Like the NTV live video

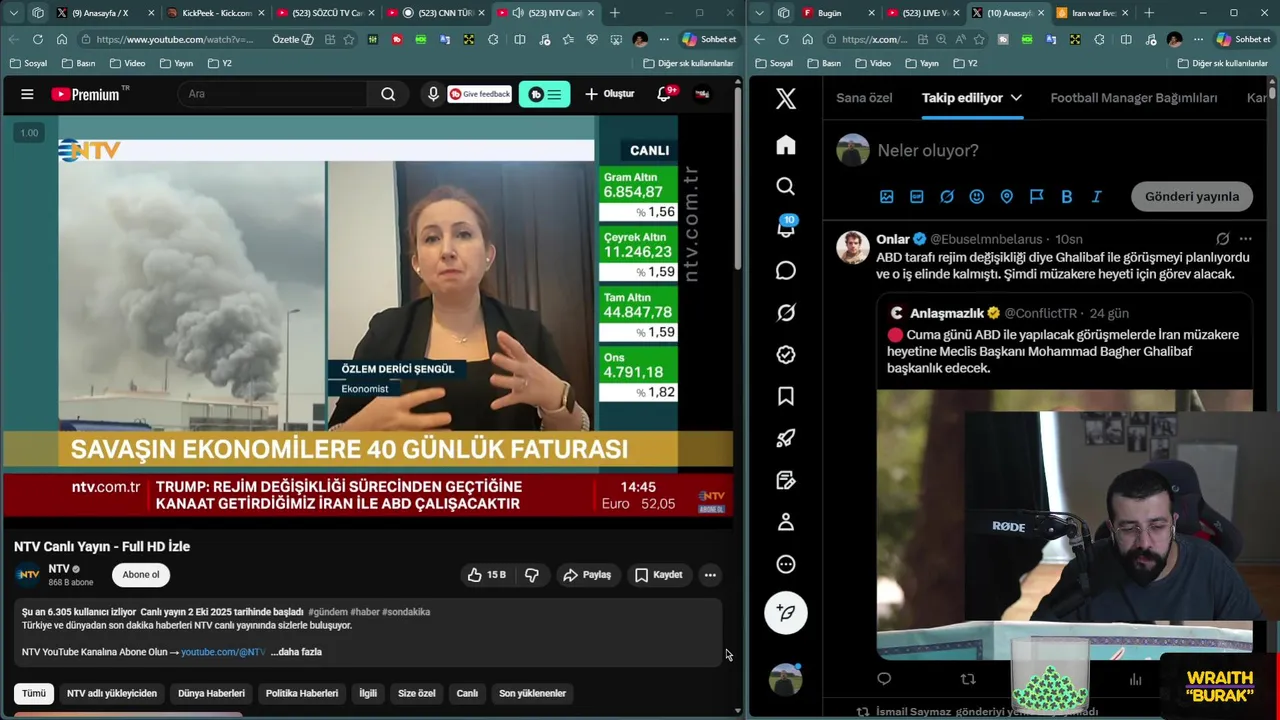pos(487,575)
